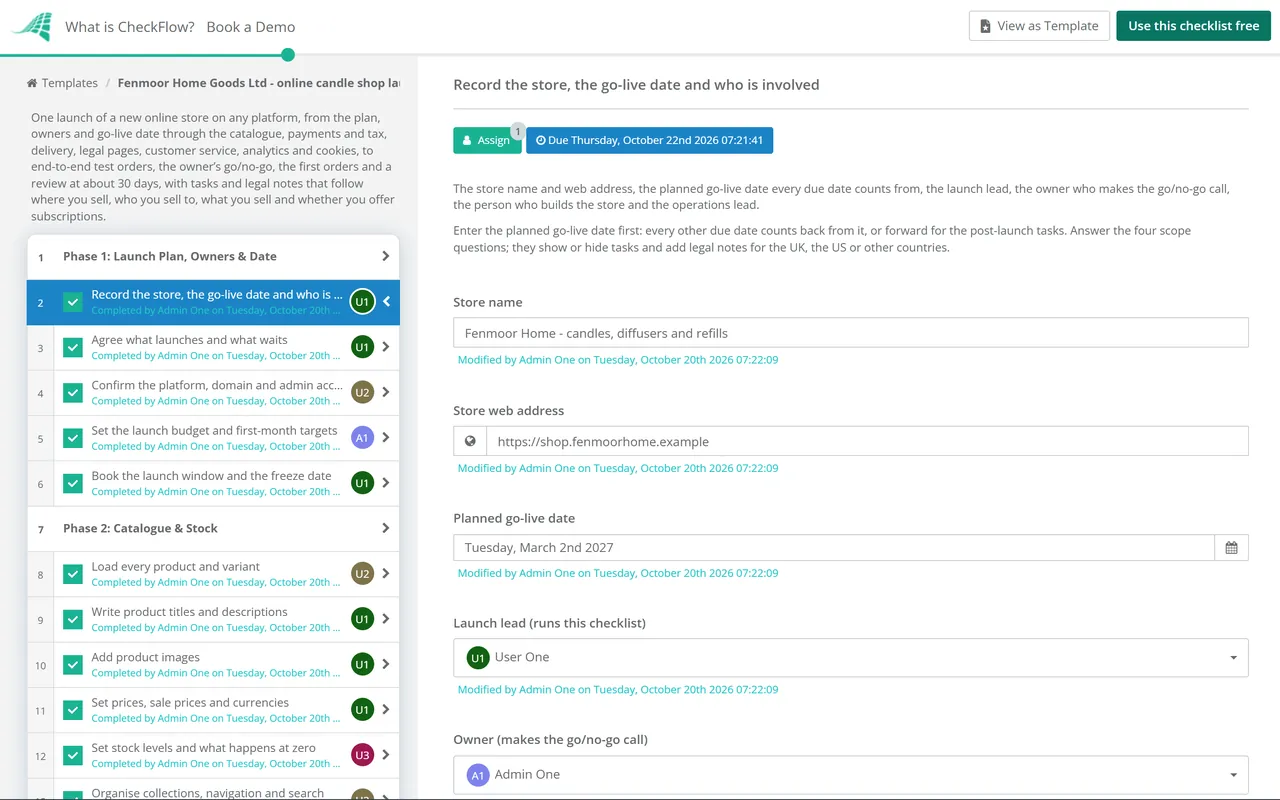Open 'Agree what launches' task via chevron
Screen dimensions: 1280x800
[386, 347]
